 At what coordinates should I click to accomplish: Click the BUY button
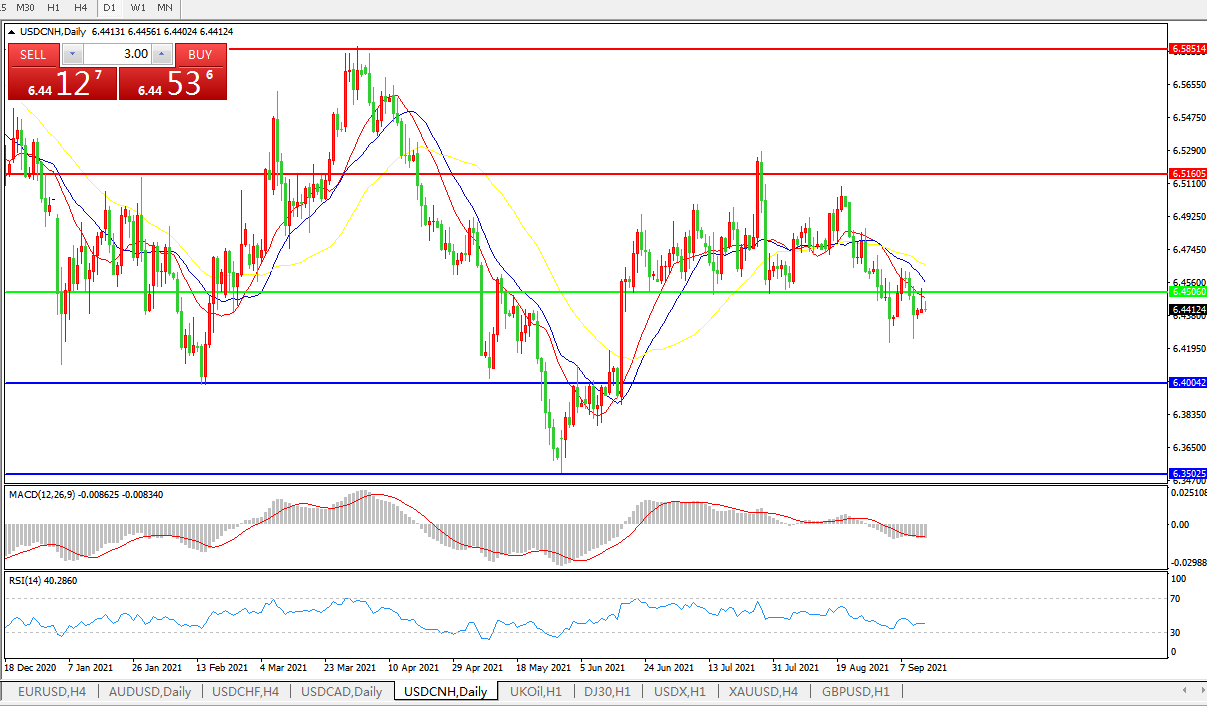[x=200, y=55]
